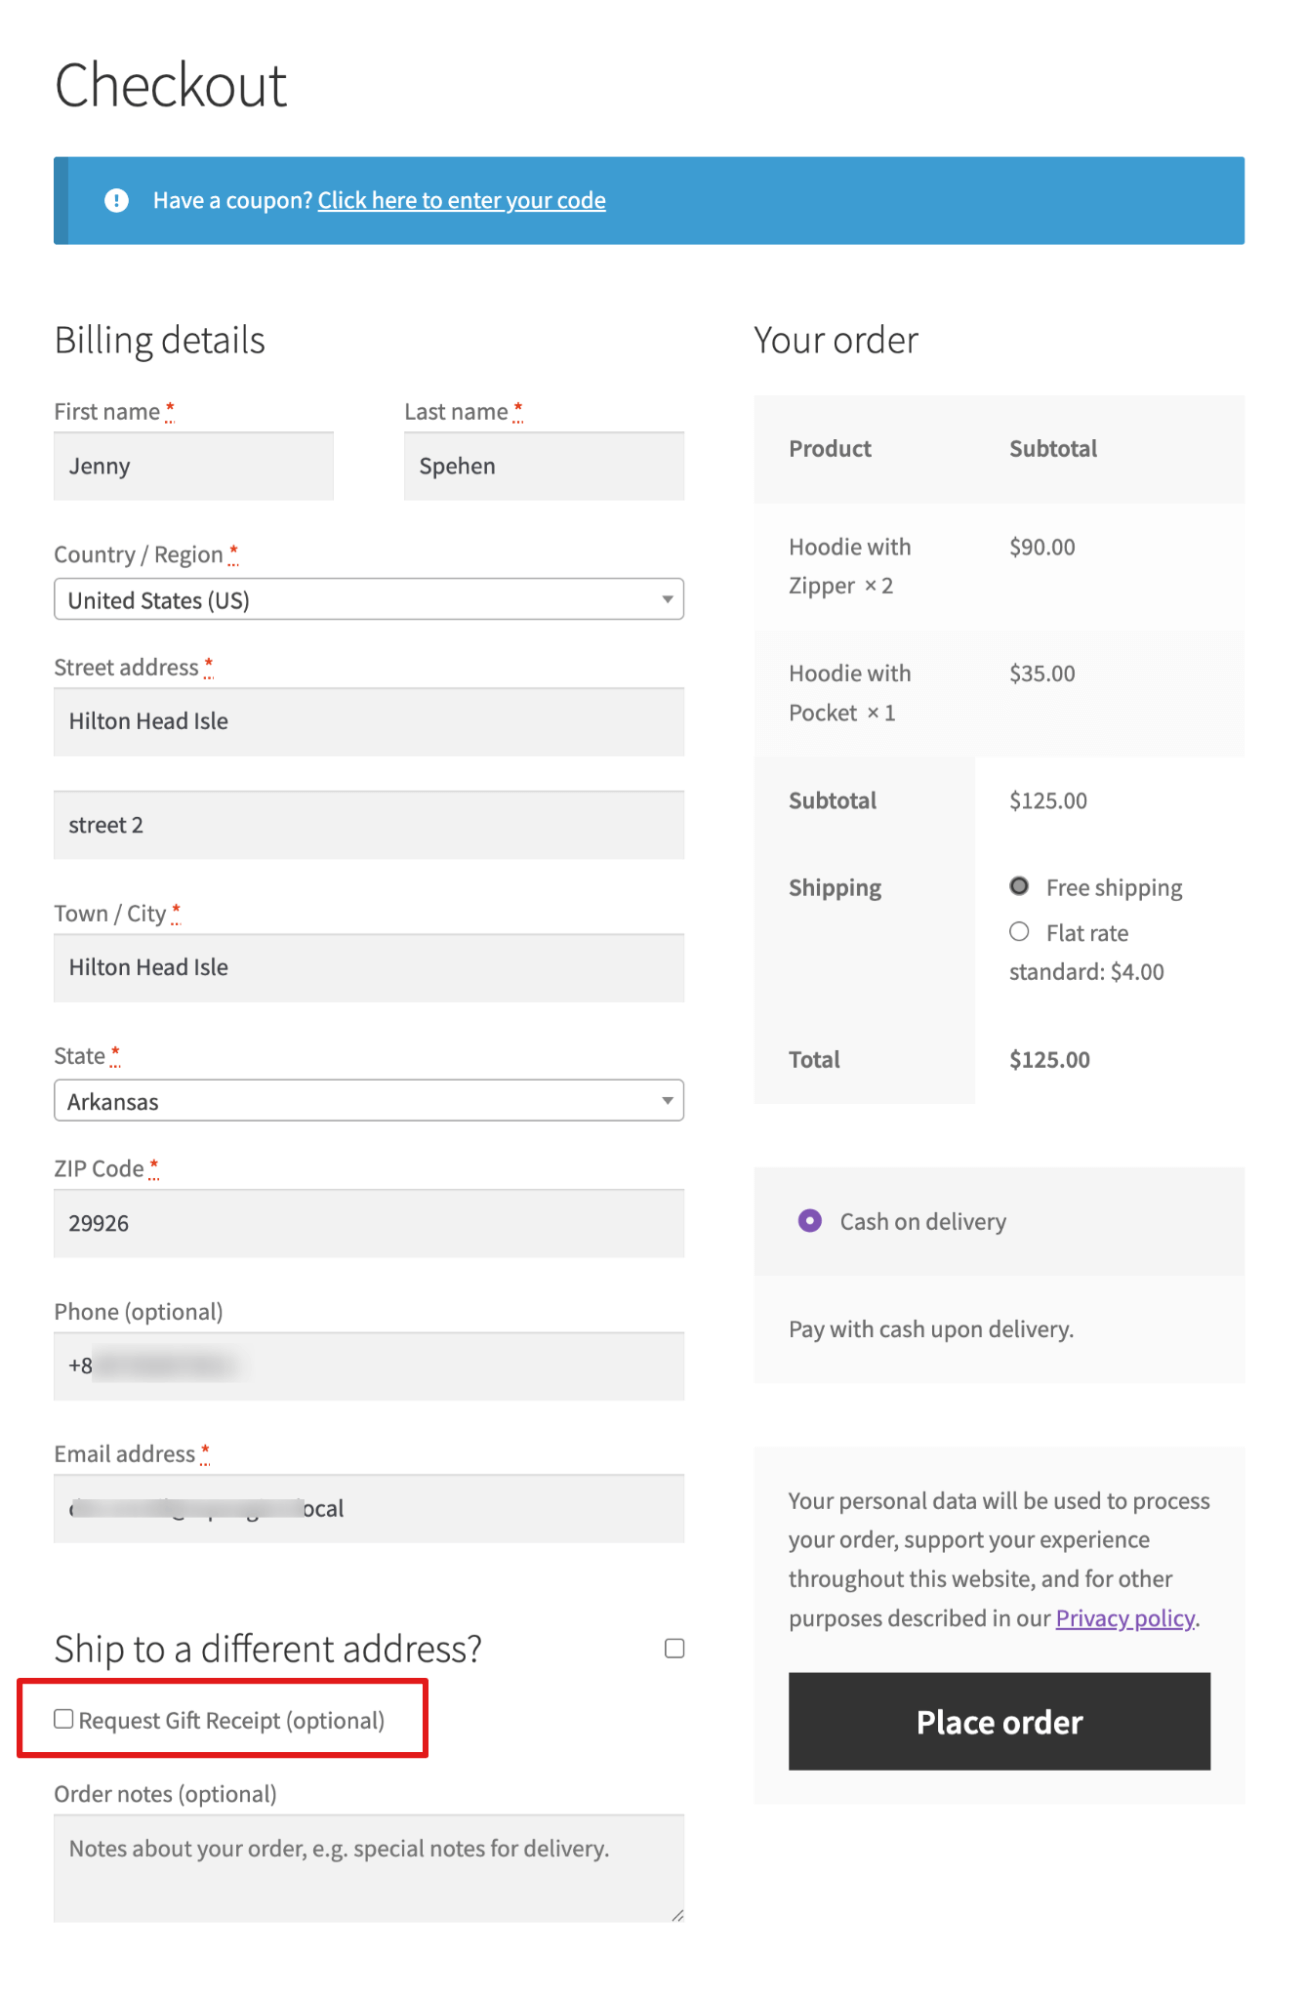The width and height of the screenshot is (1303, 1999).
Task: Click the Town / City field
Action: pos(367,967)
